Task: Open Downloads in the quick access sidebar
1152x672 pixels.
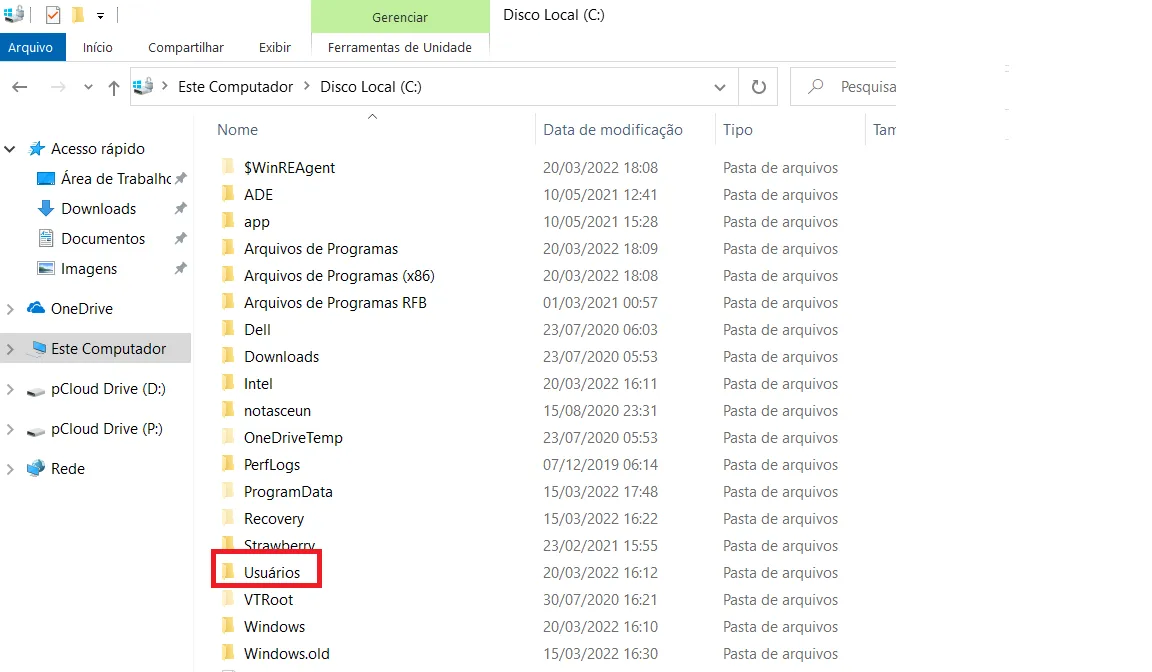Action: click(98, 209)
